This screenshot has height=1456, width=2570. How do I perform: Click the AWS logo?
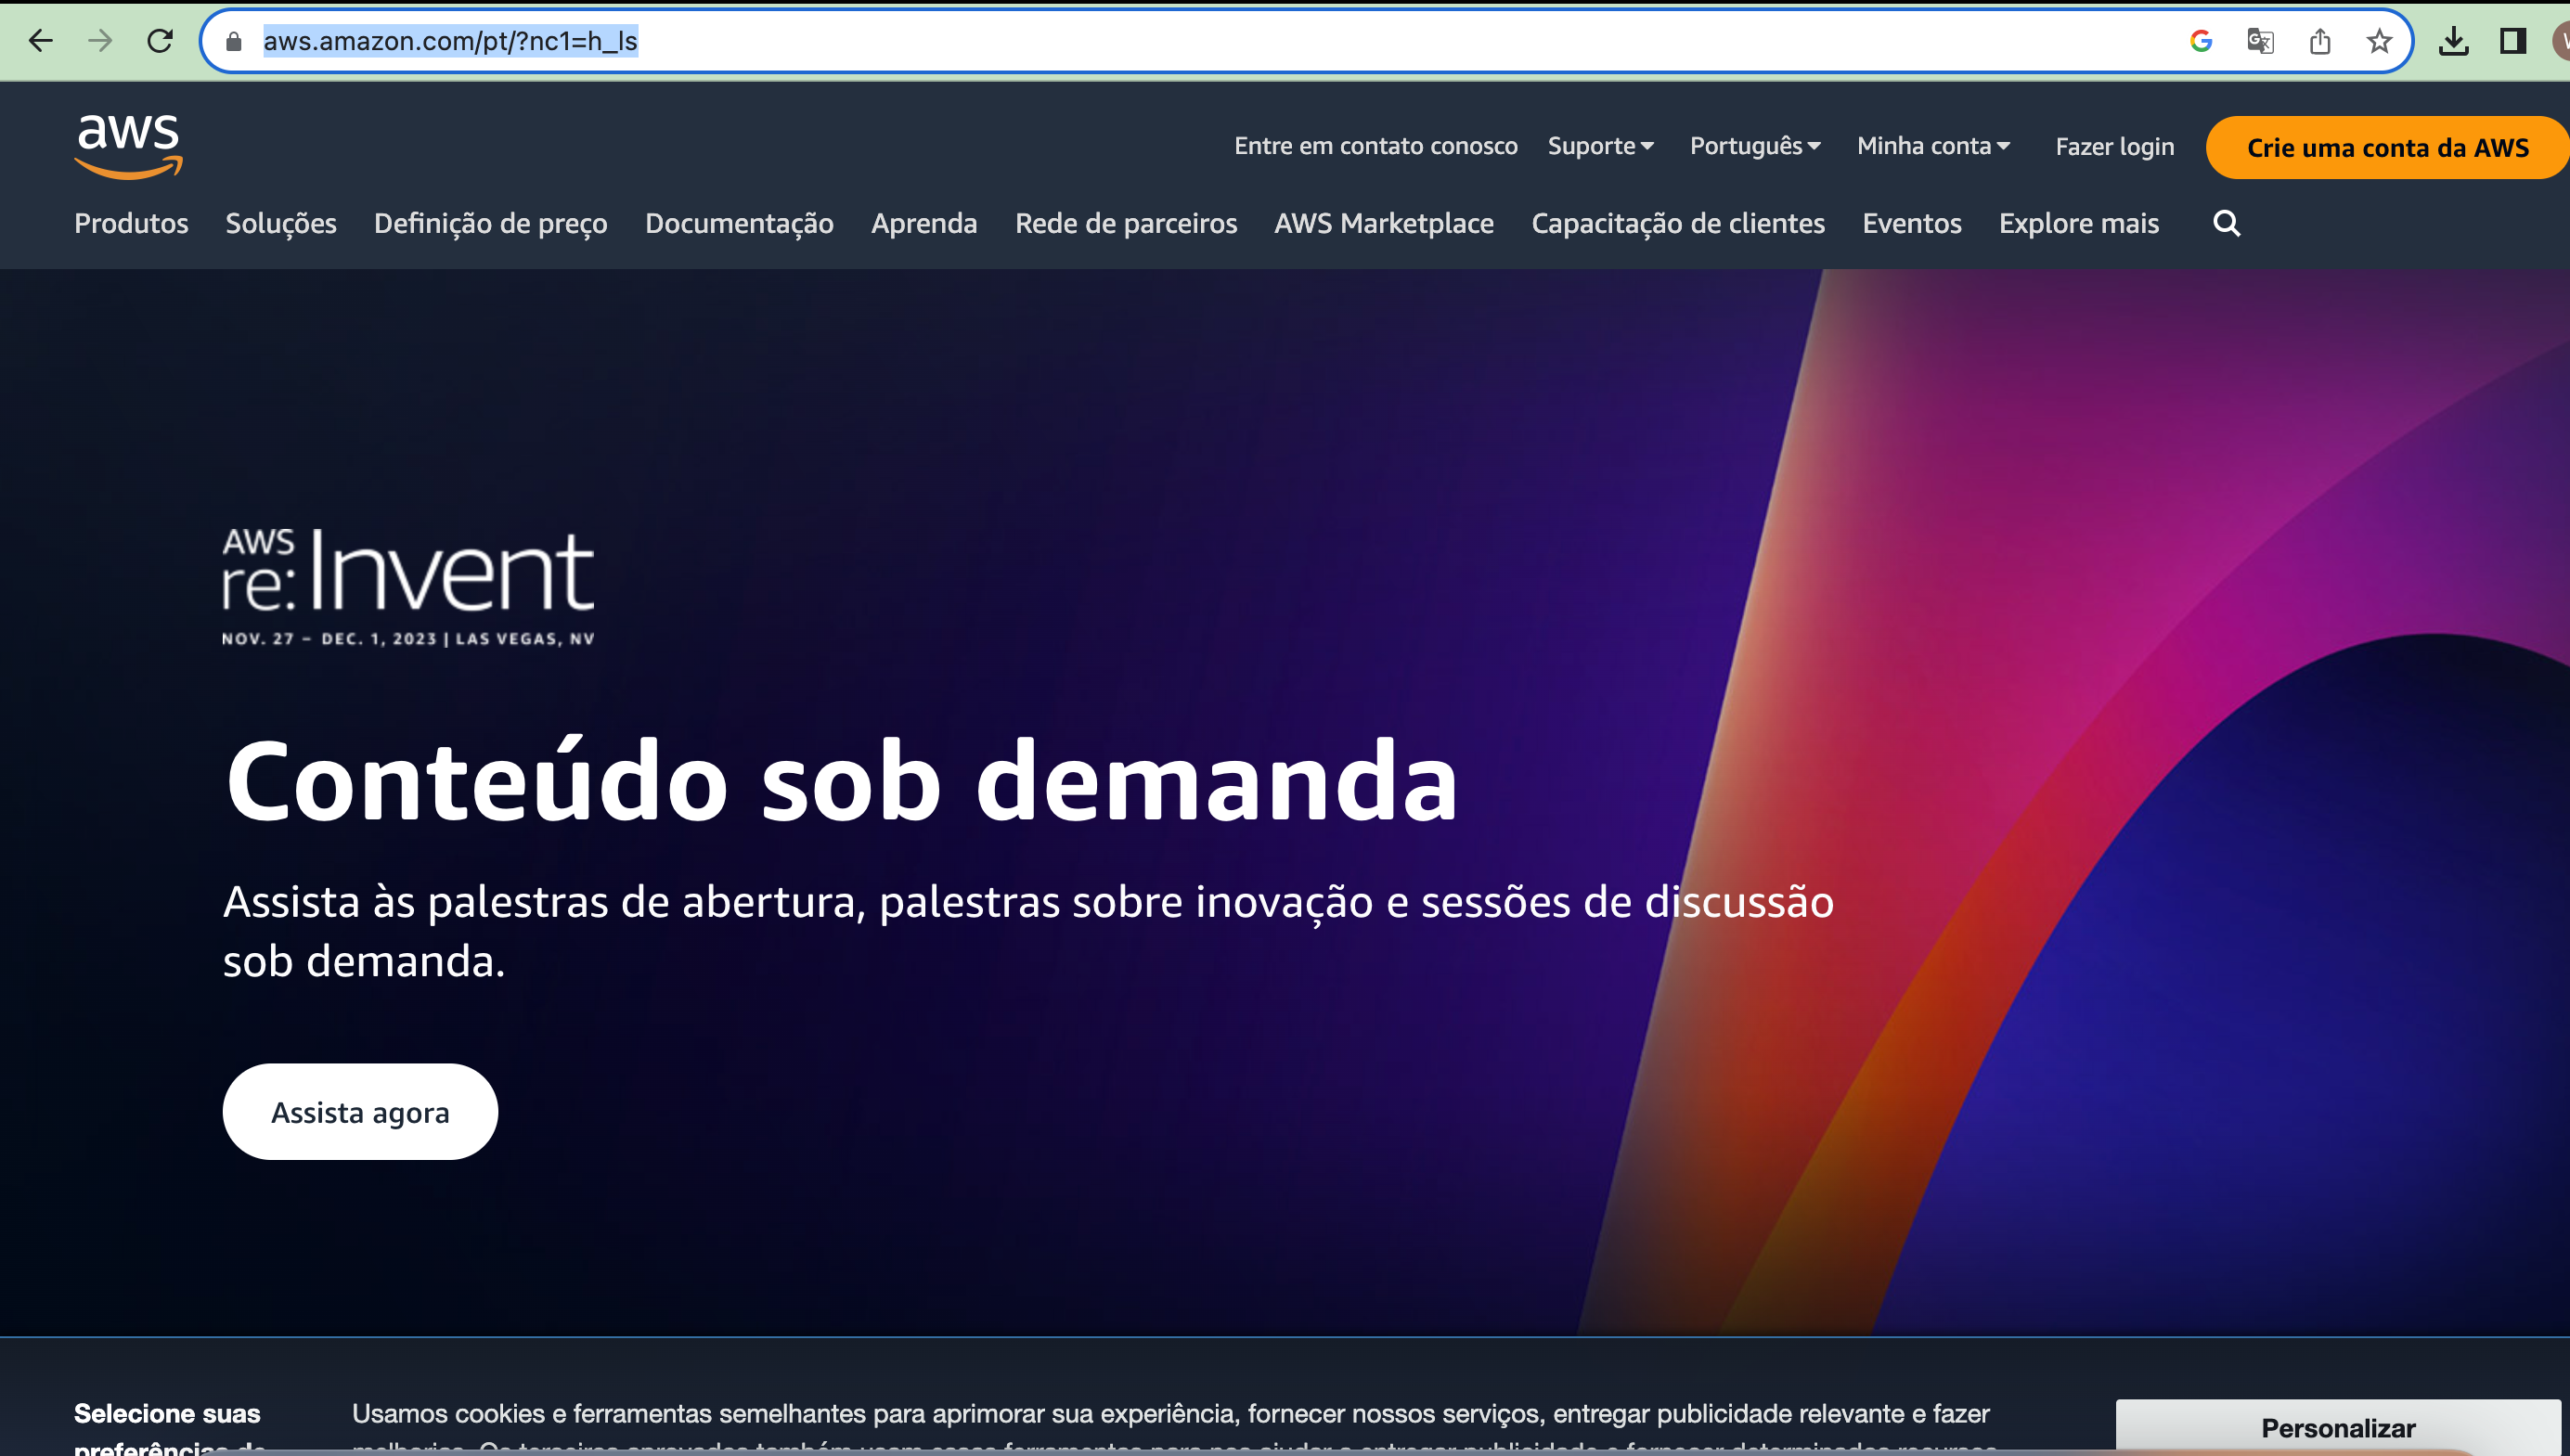coord(128,146)
